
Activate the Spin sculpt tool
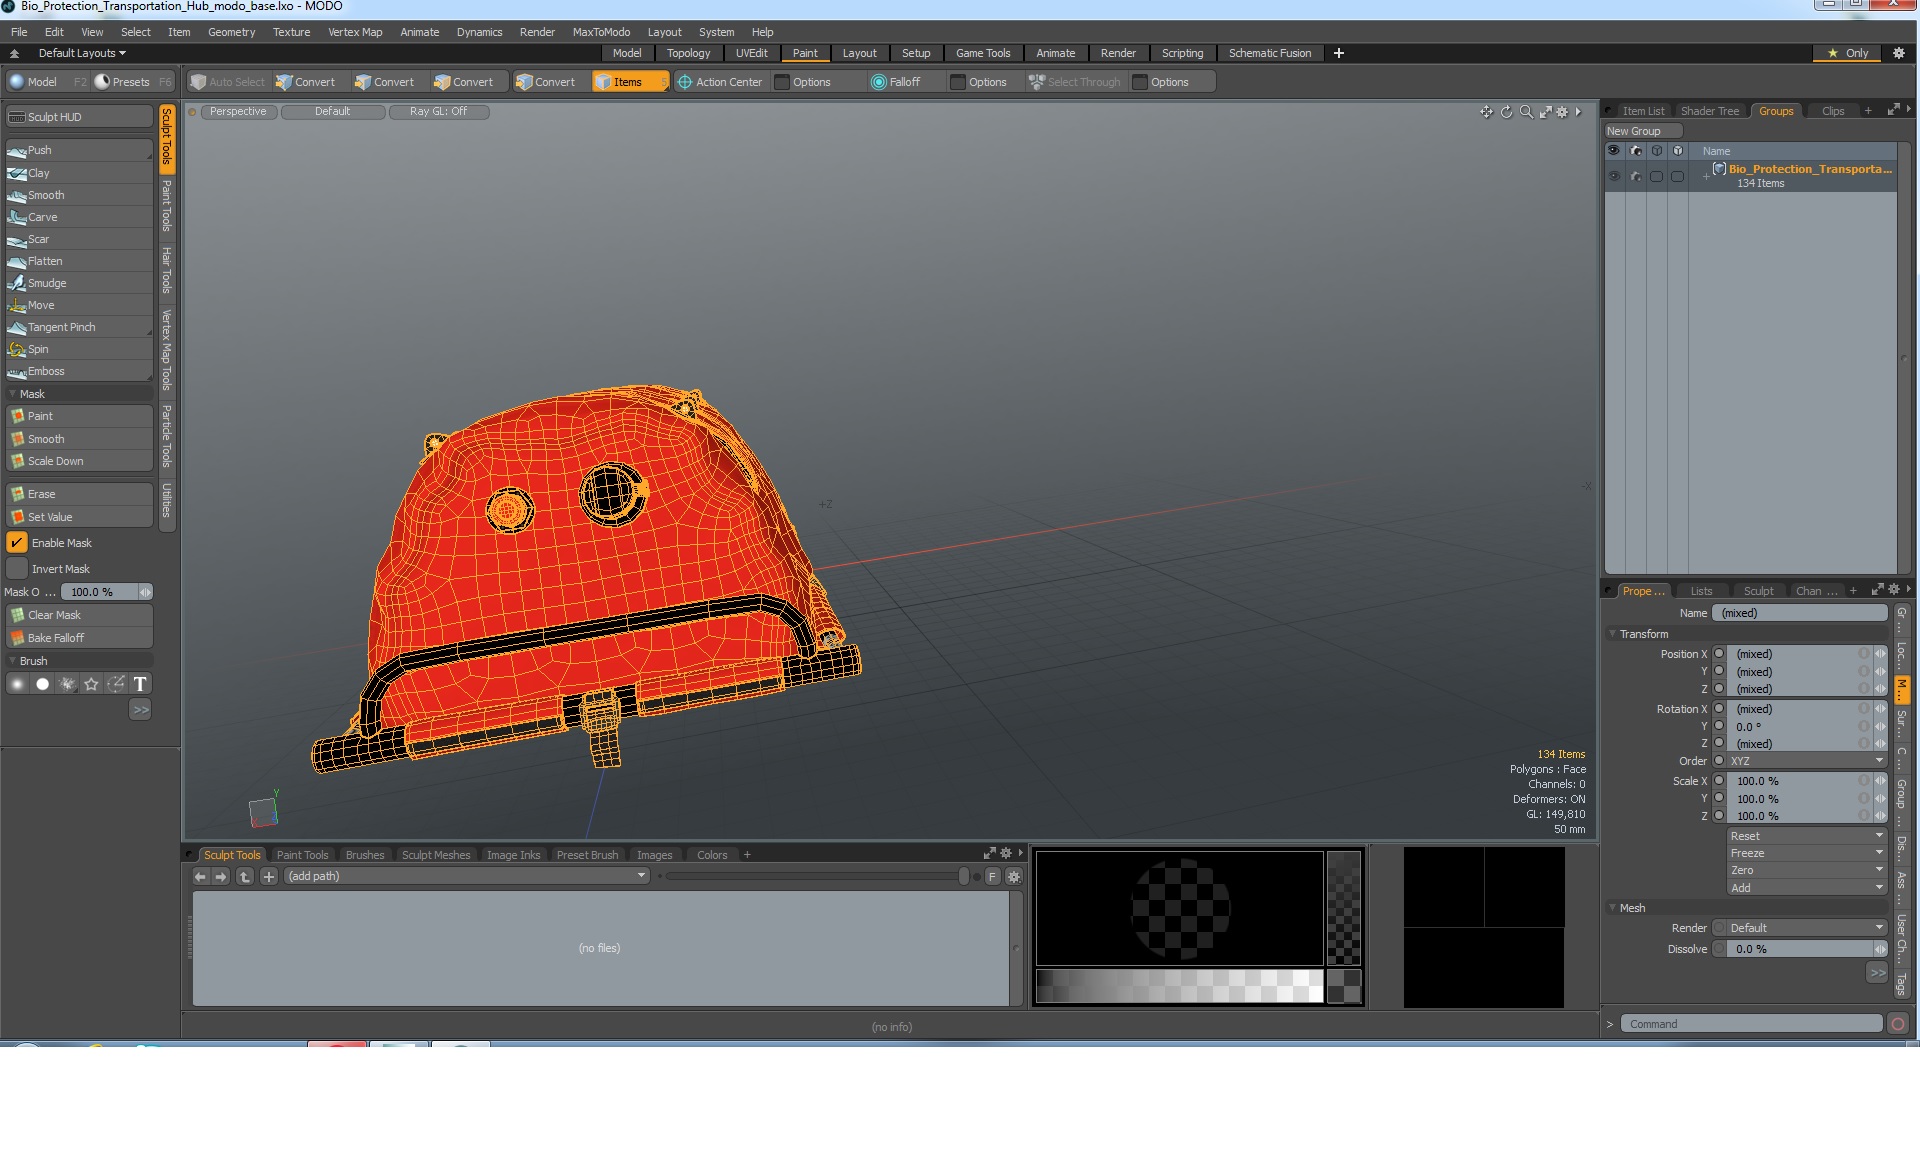[79, 349]
